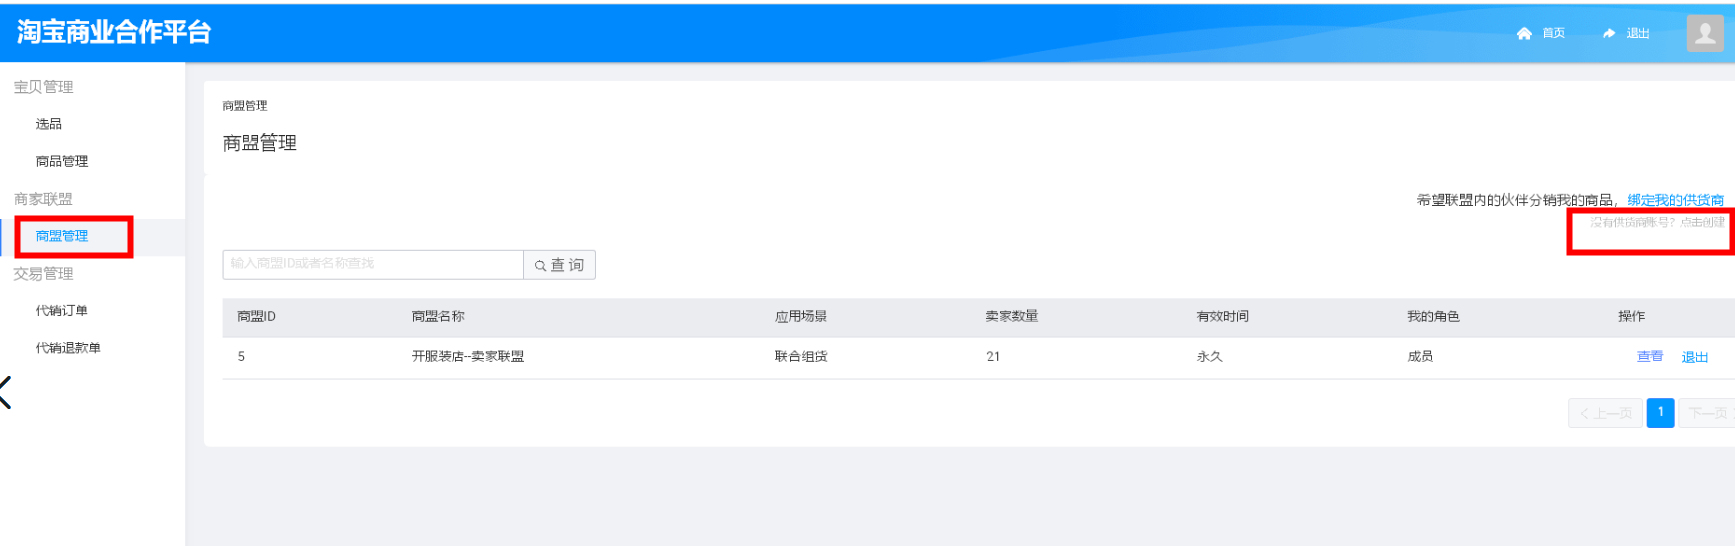This screenshot has width=1735, height=546.
Task: Collapse sidebar with the left chevron
Action: pos(6,392)
